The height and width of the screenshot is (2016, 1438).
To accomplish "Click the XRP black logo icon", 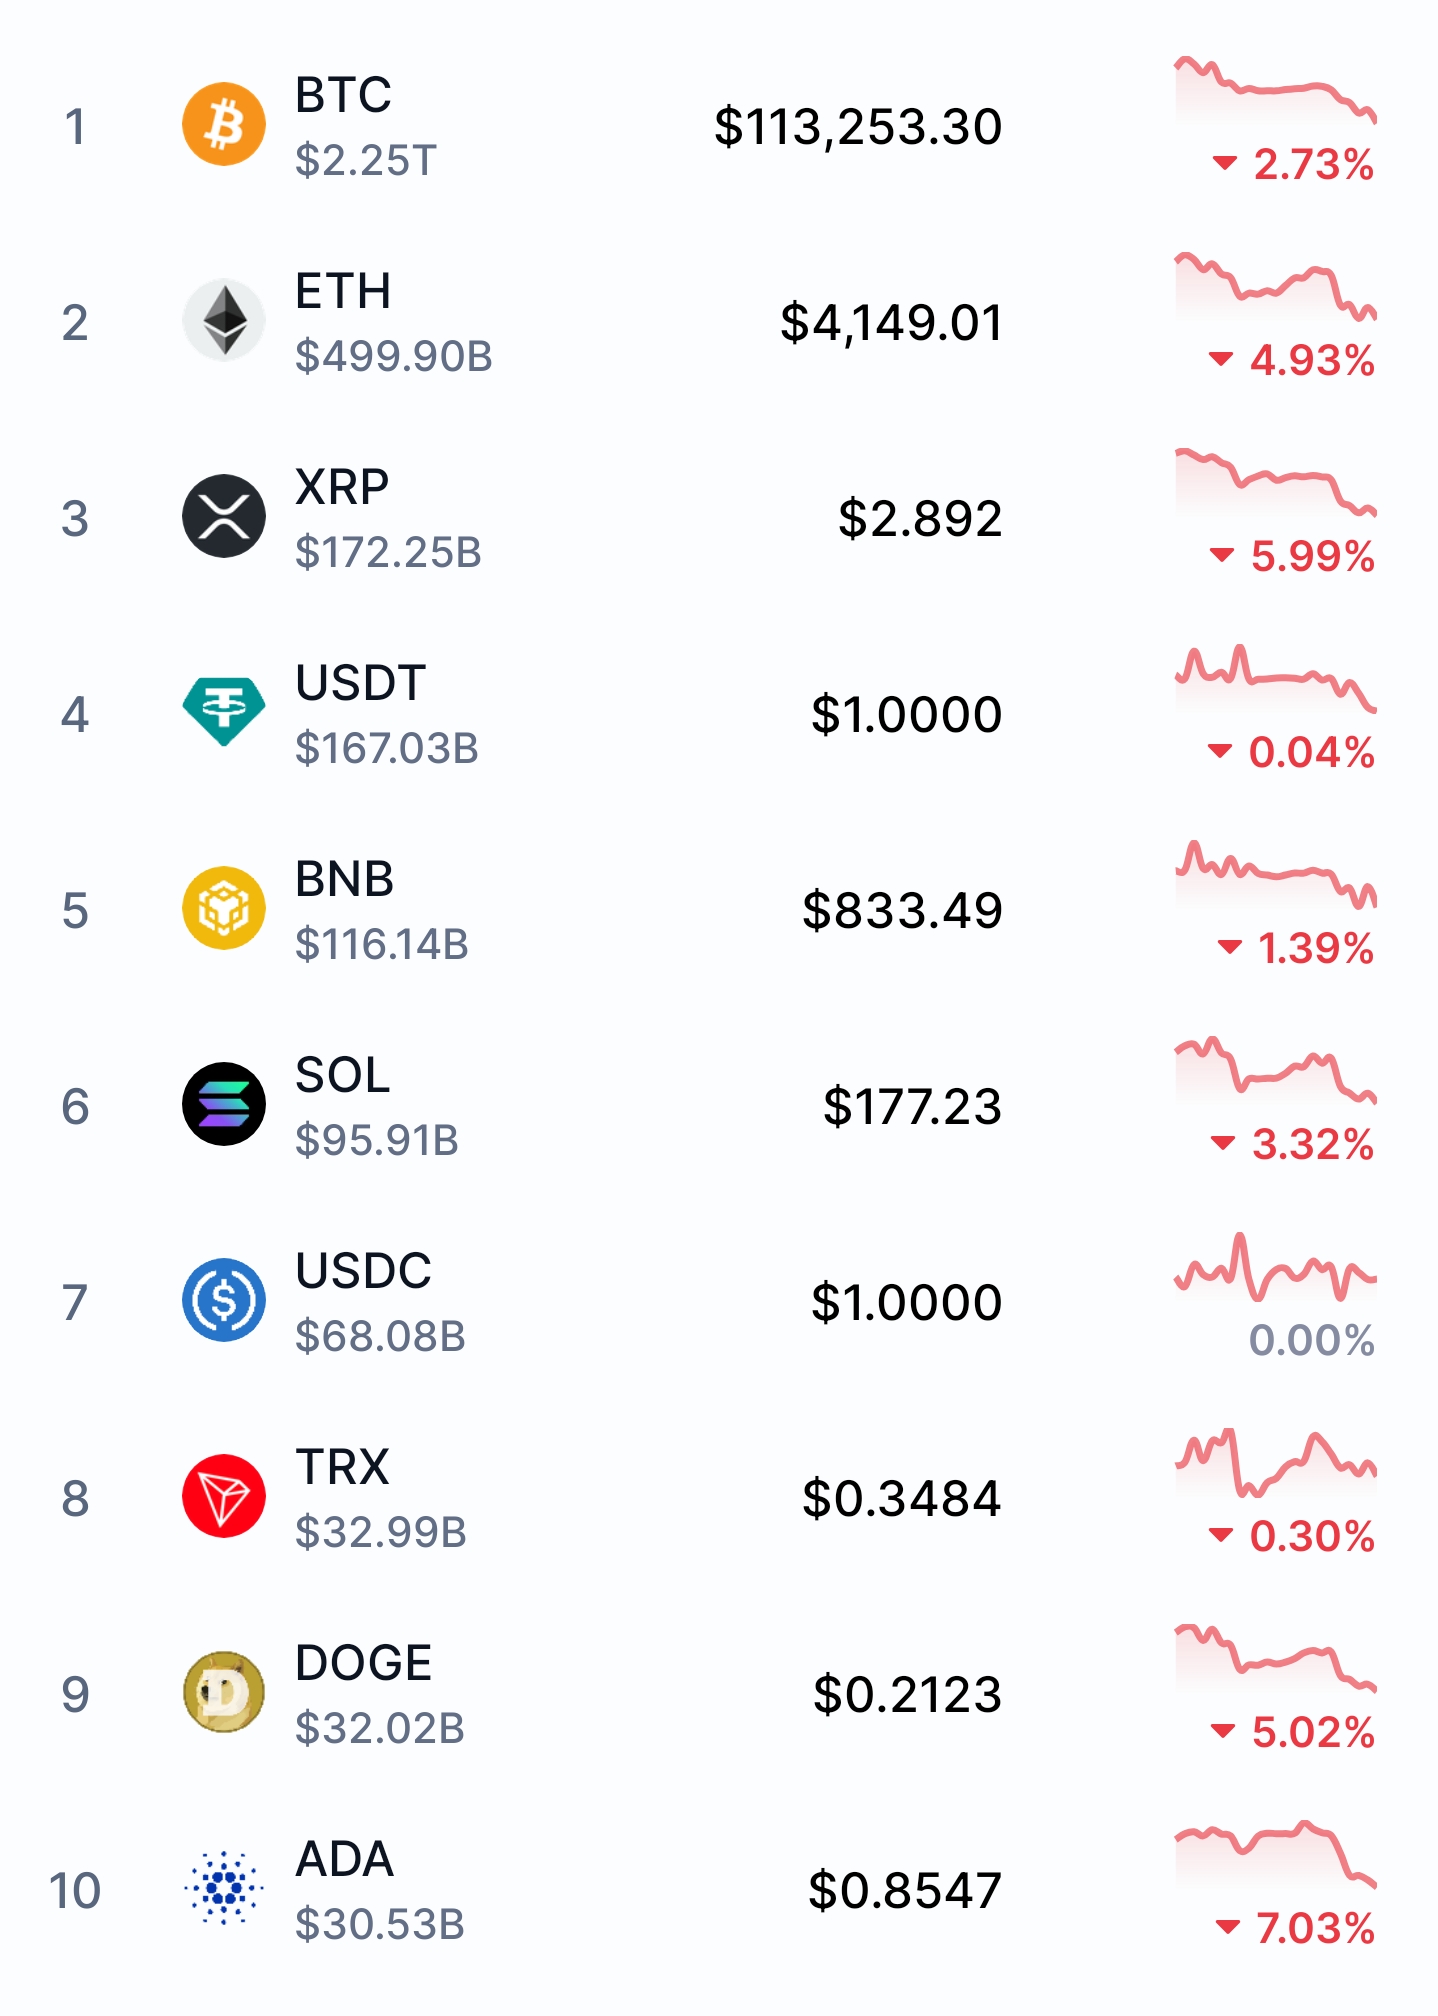I will coord(224,516).
